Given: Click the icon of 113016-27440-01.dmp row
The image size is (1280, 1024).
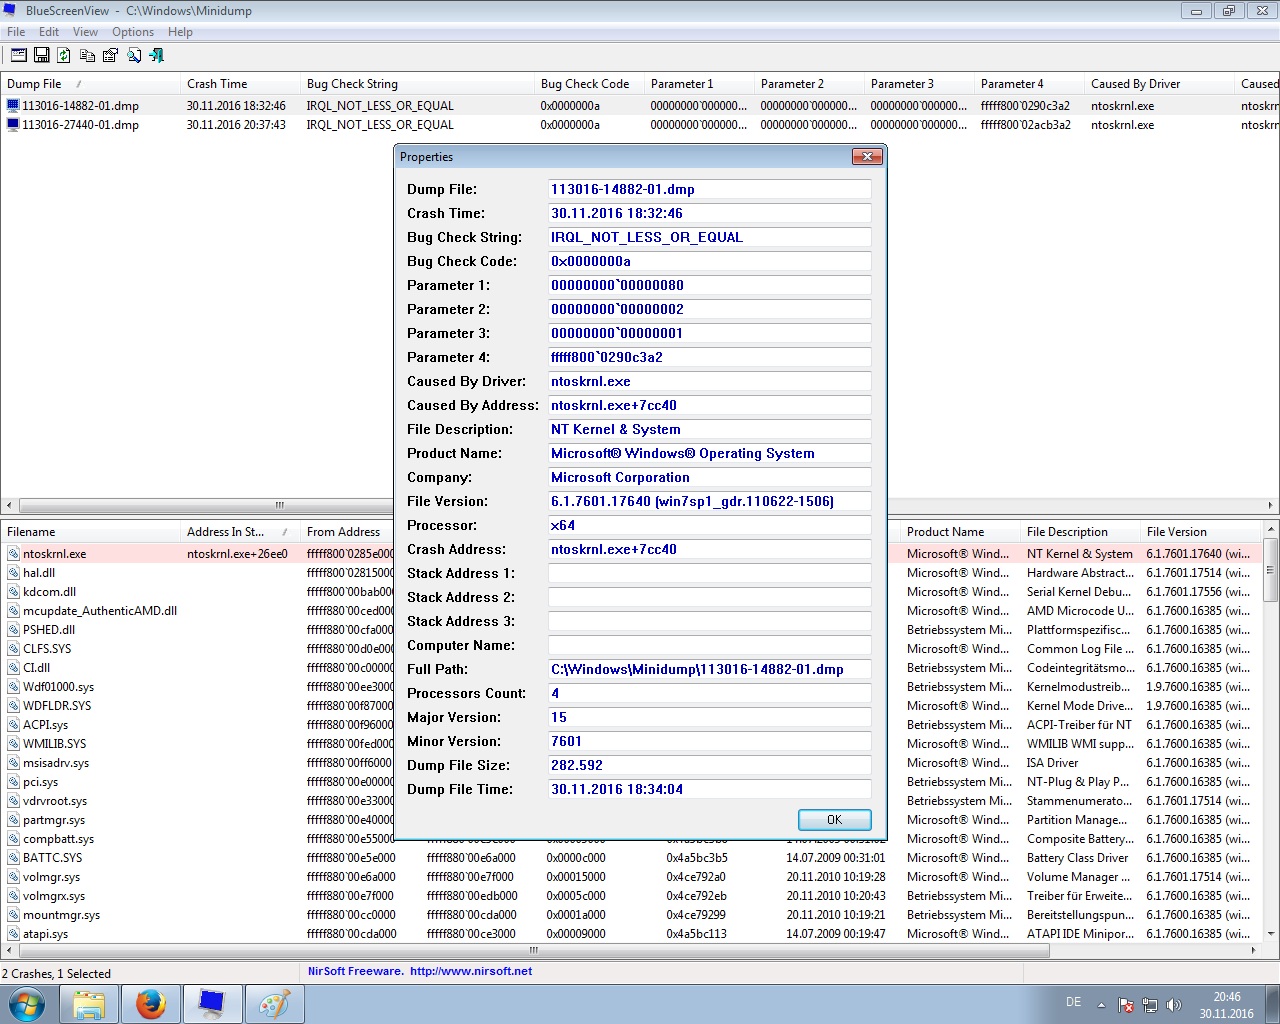Looking at the screenshot, I should pos(13,125).
